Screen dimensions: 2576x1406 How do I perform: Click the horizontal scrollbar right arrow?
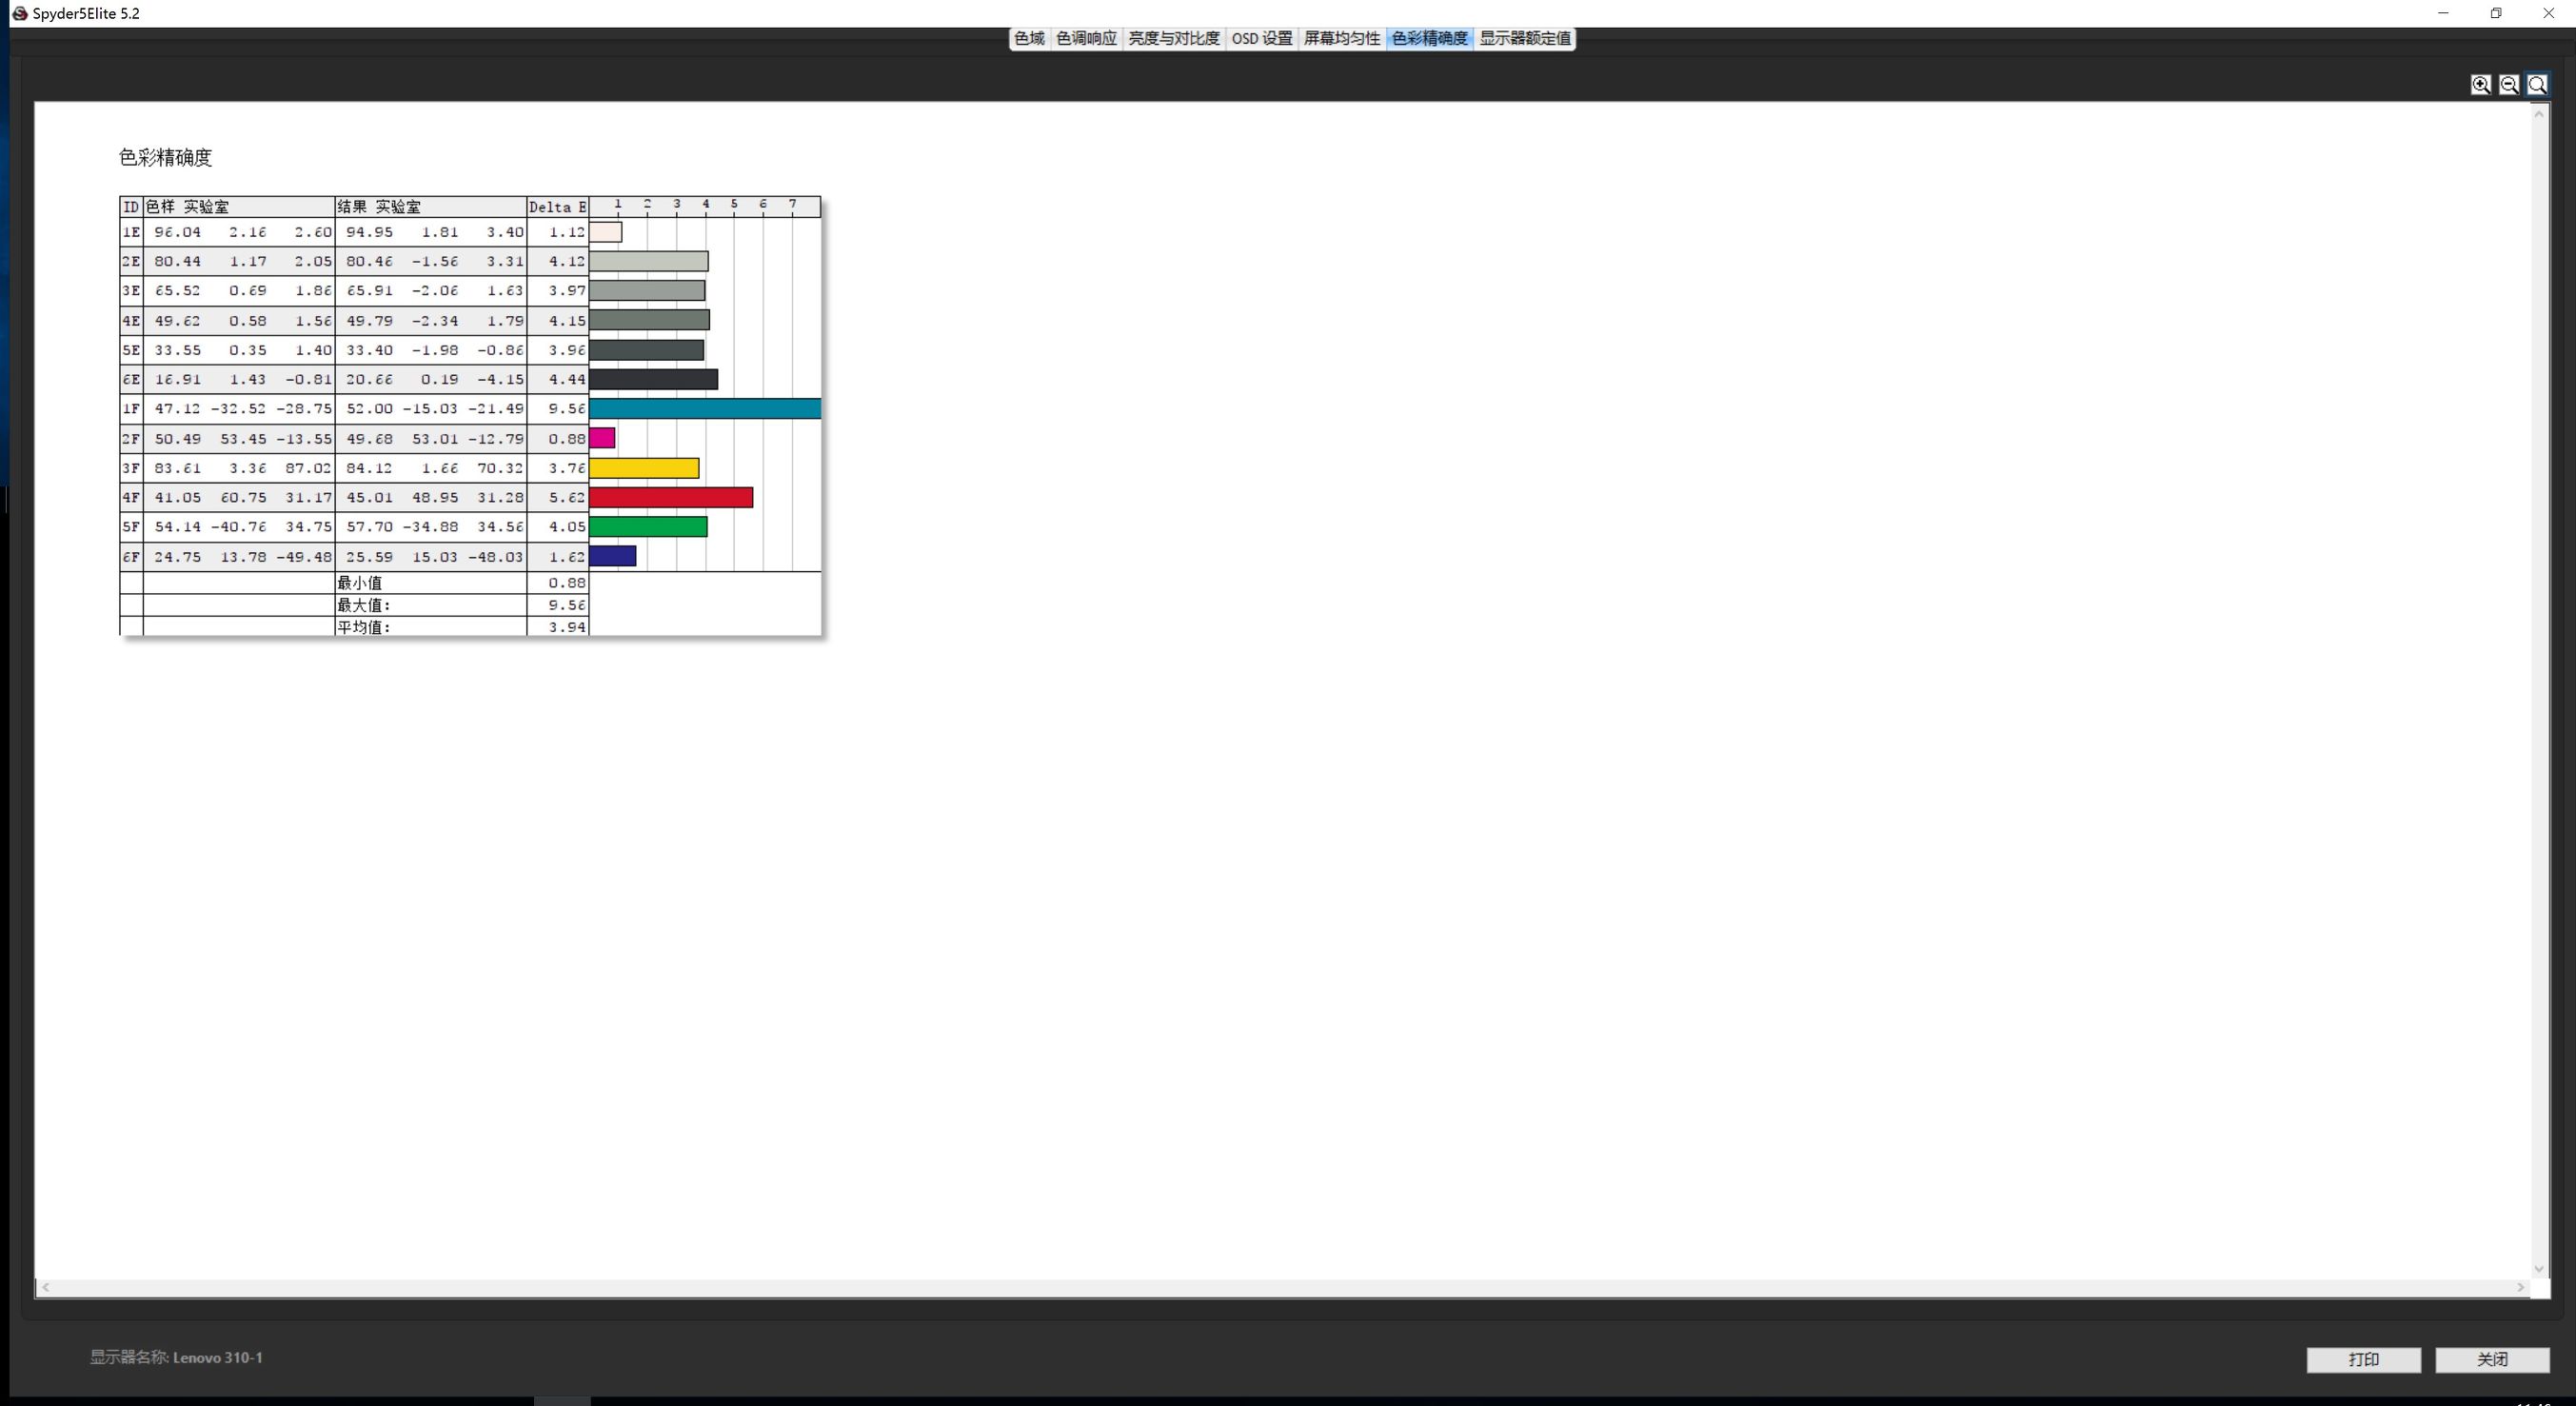(x=2520, y=1288)
